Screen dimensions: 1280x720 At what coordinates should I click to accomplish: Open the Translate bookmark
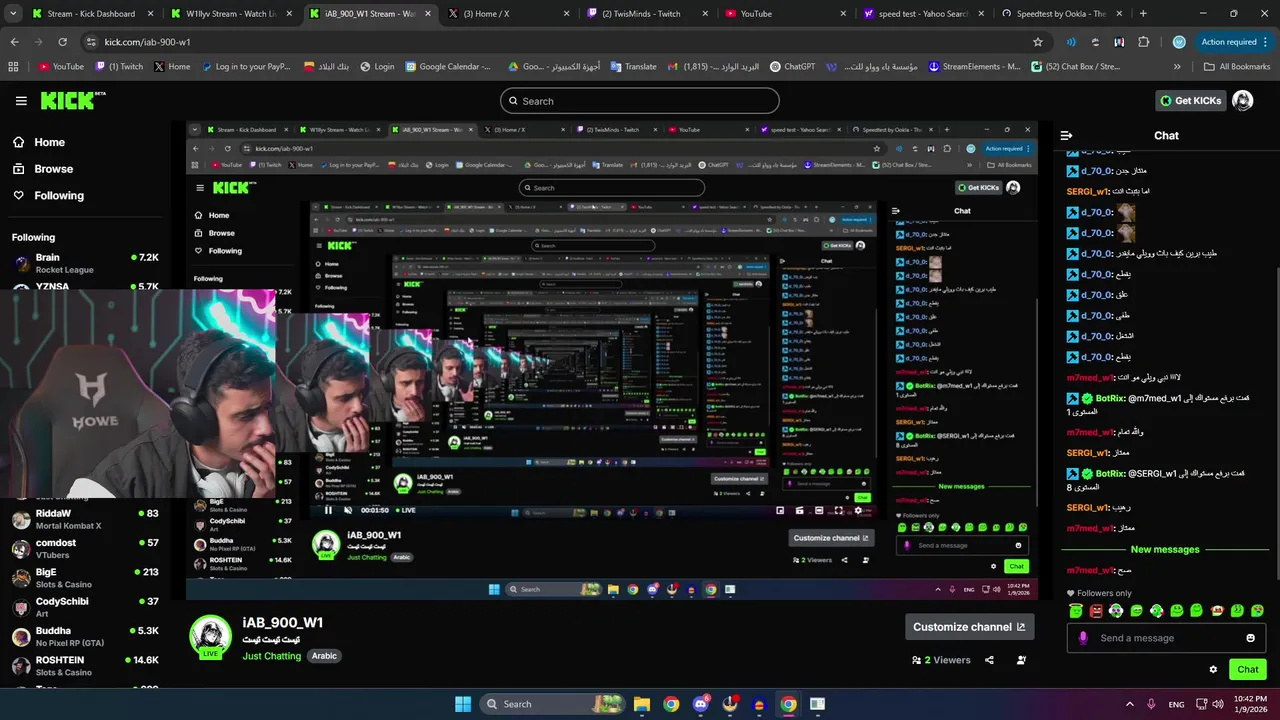[633, 67]
